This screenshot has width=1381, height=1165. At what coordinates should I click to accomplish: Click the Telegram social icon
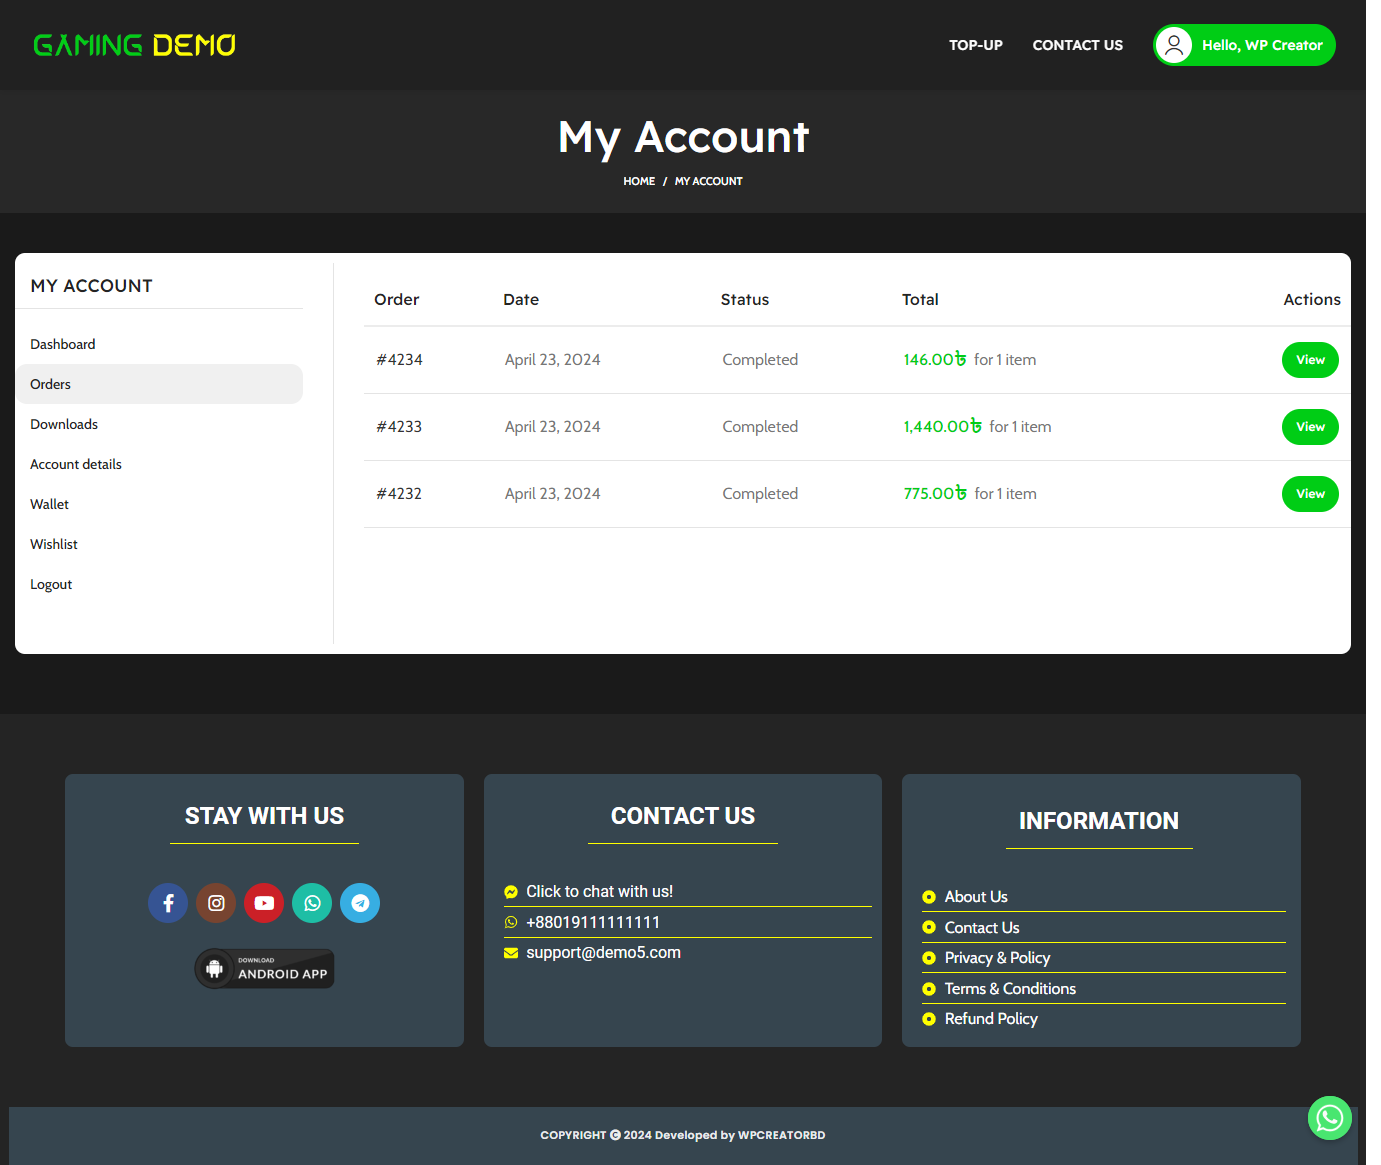pyautogui.click(x=360, y=903)
